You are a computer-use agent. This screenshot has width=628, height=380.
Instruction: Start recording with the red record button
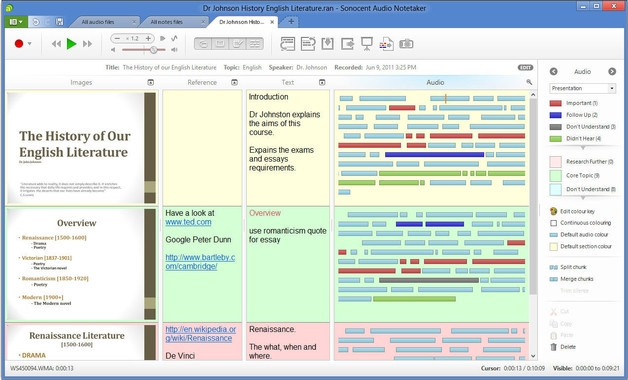tap(19, 43)
